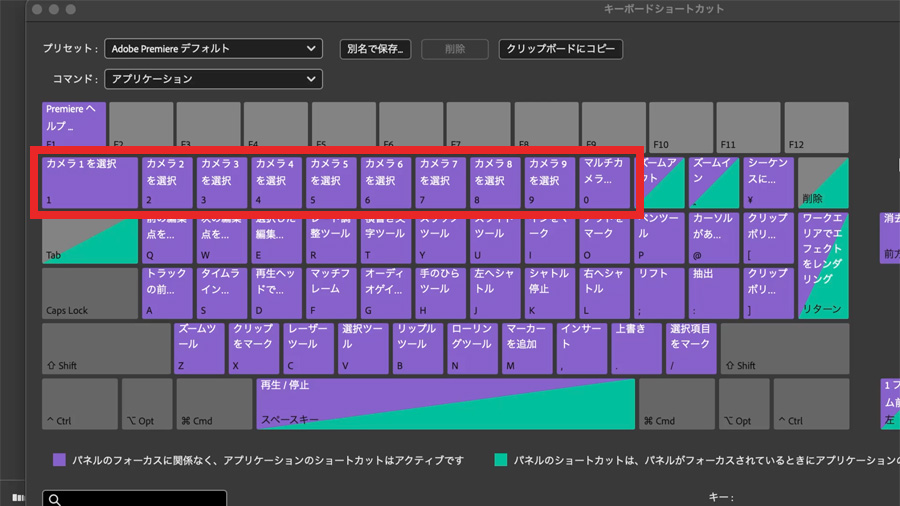Select the クリップボリ... key labeled ]

768,293
